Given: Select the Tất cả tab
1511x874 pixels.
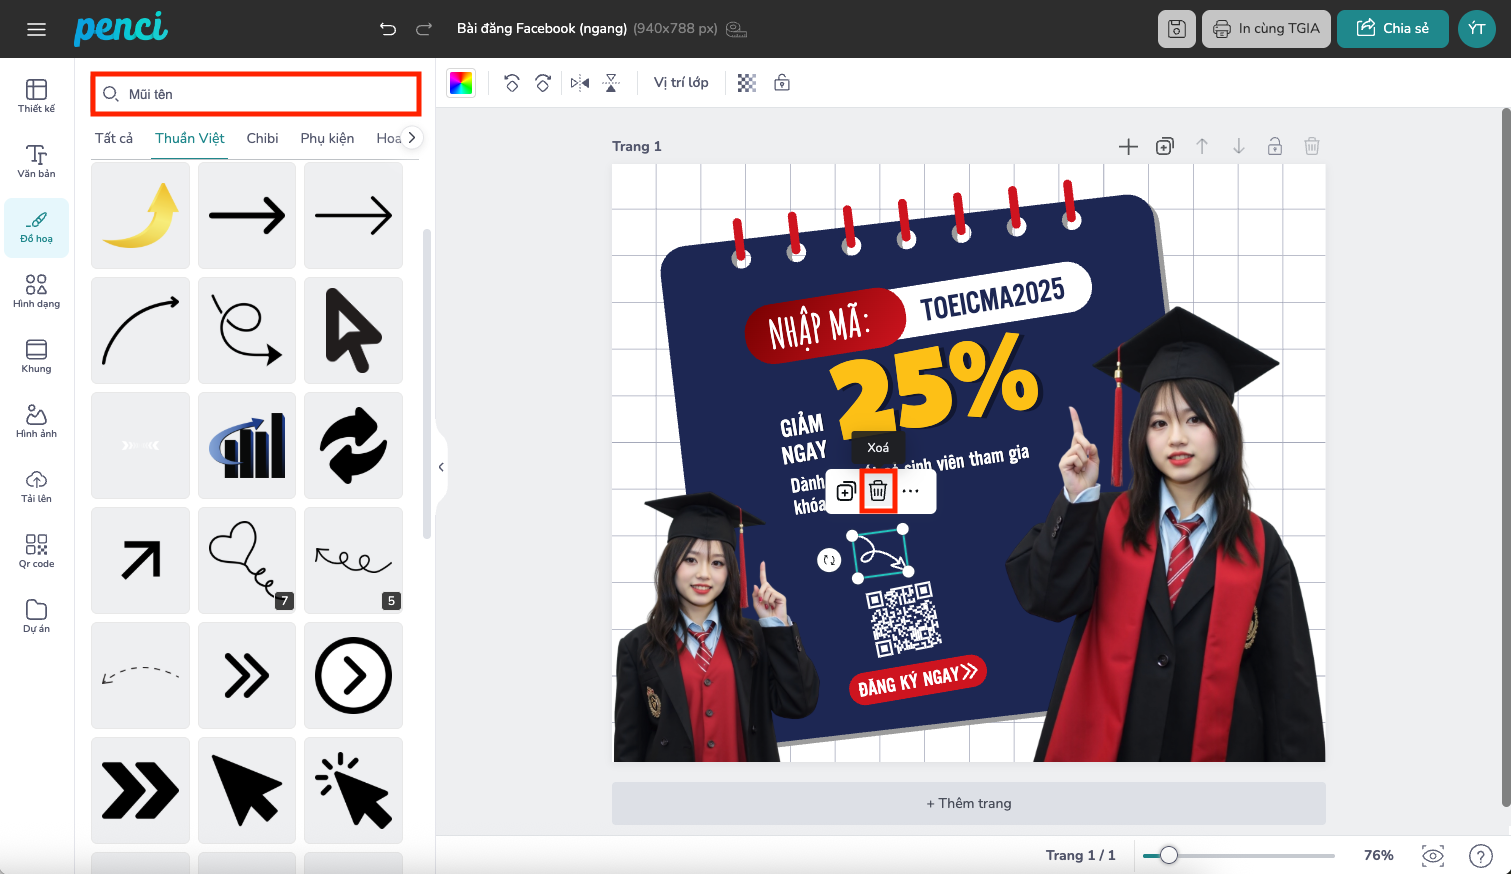Looking at the screenshot, I should (x=114, y=138).
